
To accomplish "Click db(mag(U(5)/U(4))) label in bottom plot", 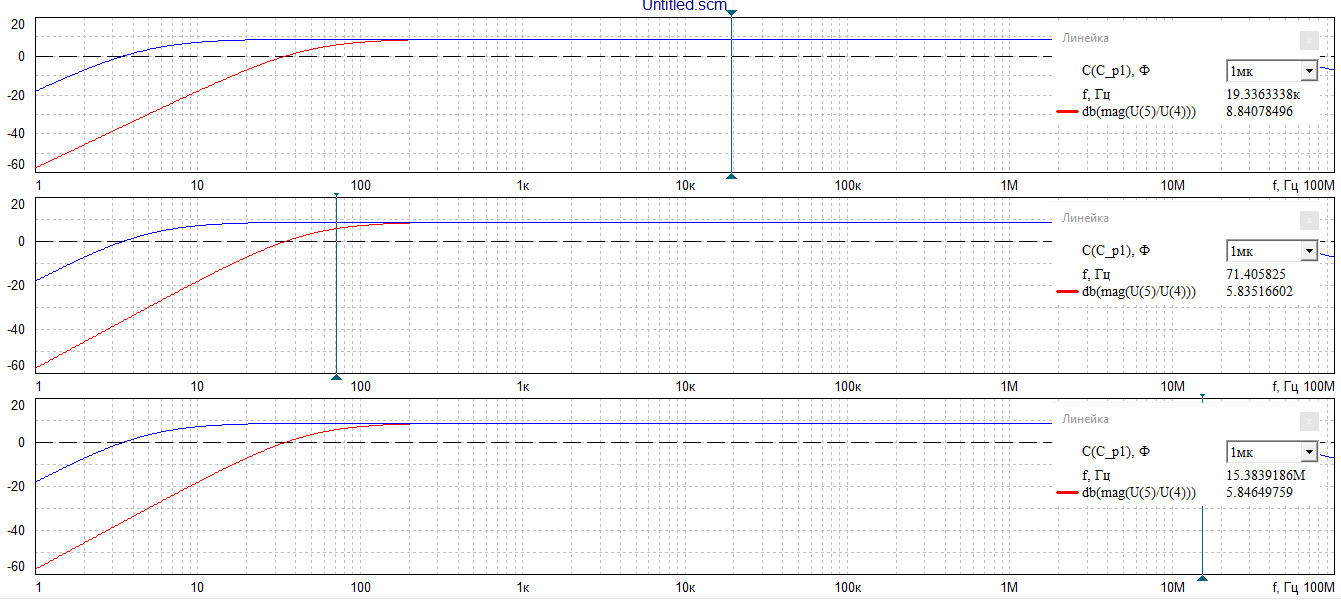I will pyautogui.click(x=1138, y=492).
